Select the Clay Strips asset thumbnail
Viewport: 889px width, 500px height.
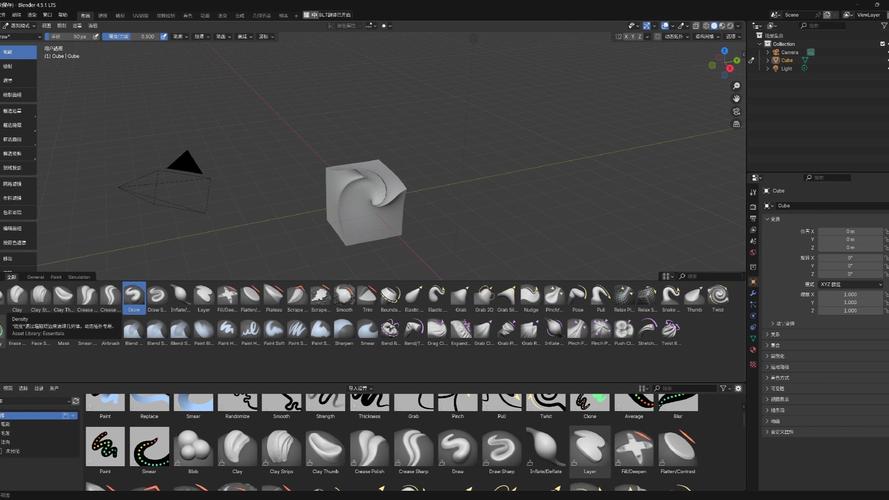click(281, 451)
